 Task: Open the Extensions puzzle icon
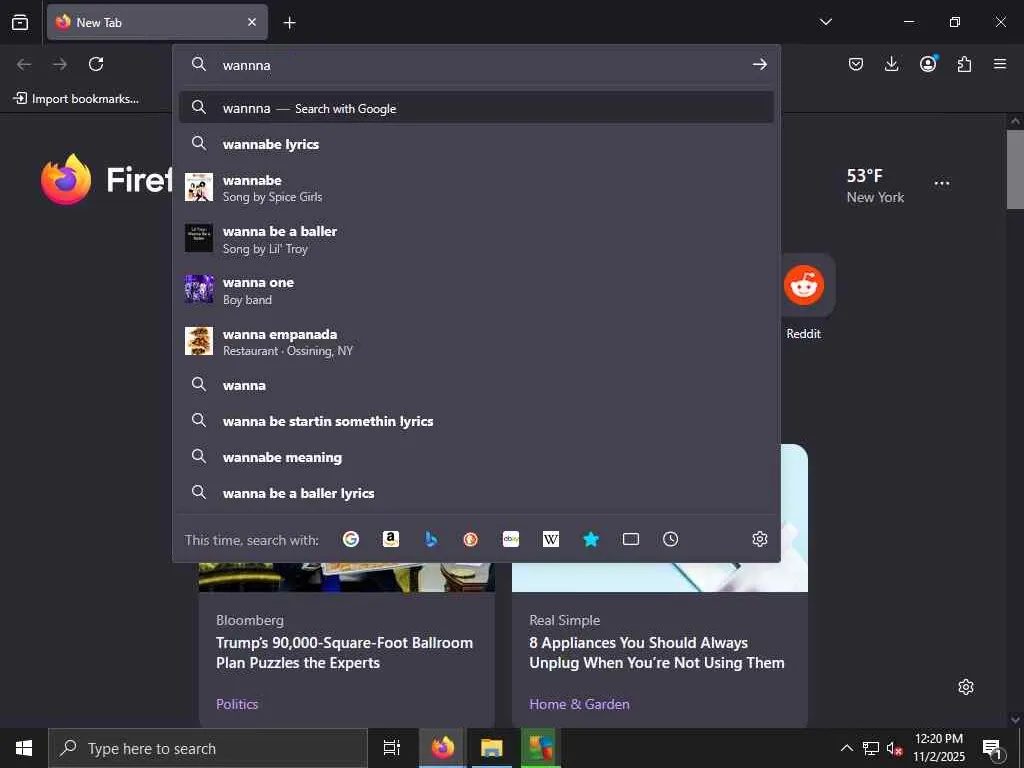pyautogui.click(x=964, y=64)
